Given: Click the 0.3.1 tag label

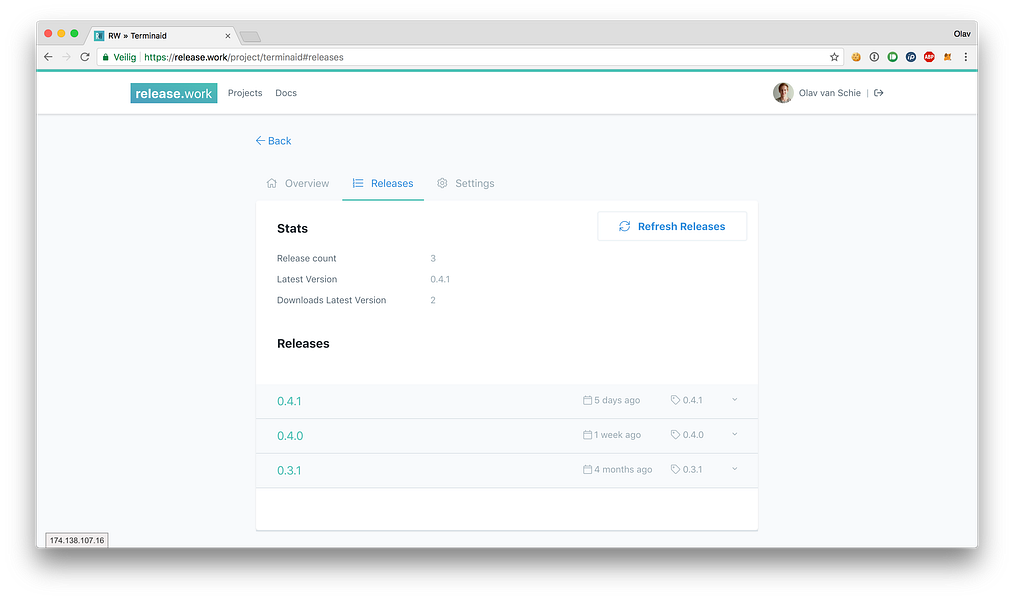Looking at the screenshot, I should coord(686,469).
